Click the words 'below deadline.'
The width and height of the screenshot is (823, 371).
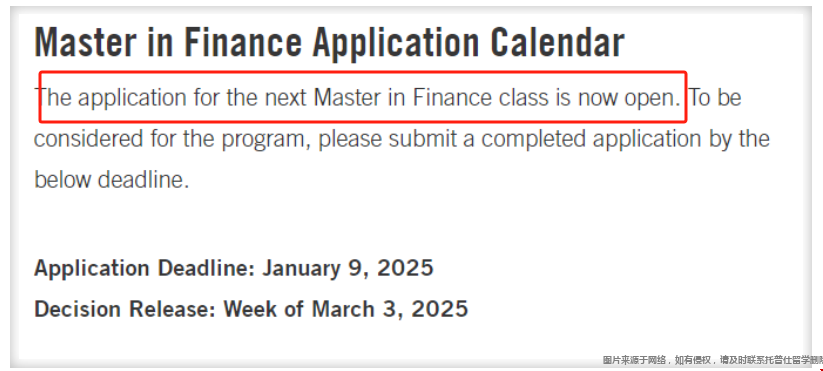click(x=111, y=180)
